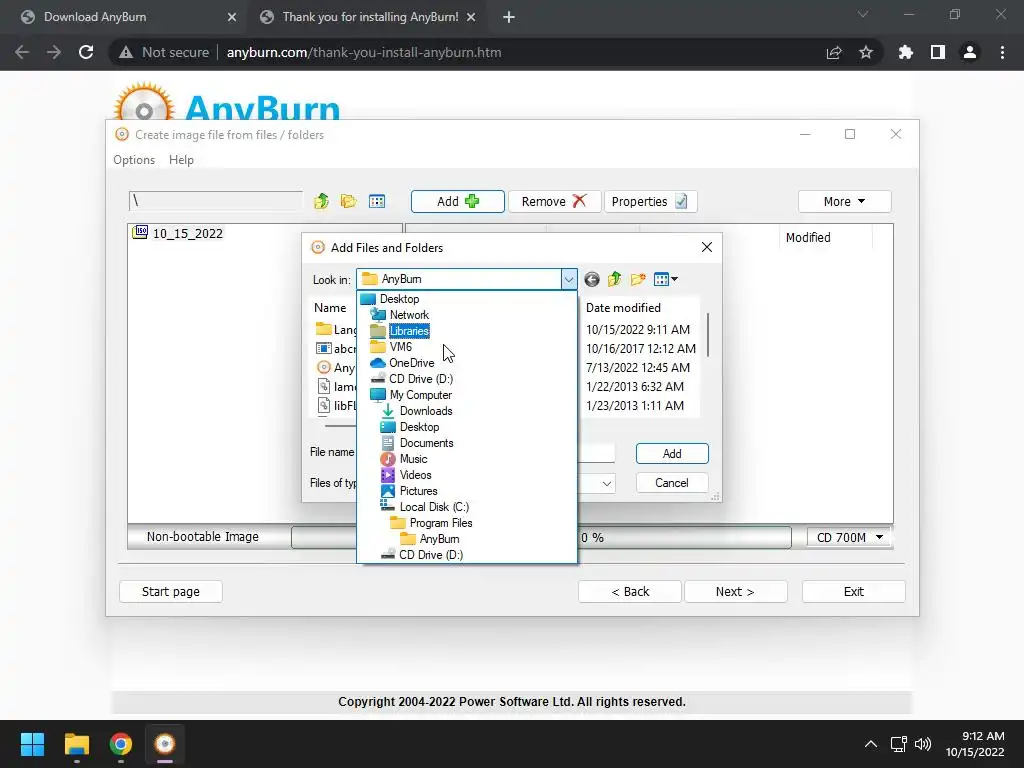
Task: Click the Date modified column header
Action: click(623, 308)
